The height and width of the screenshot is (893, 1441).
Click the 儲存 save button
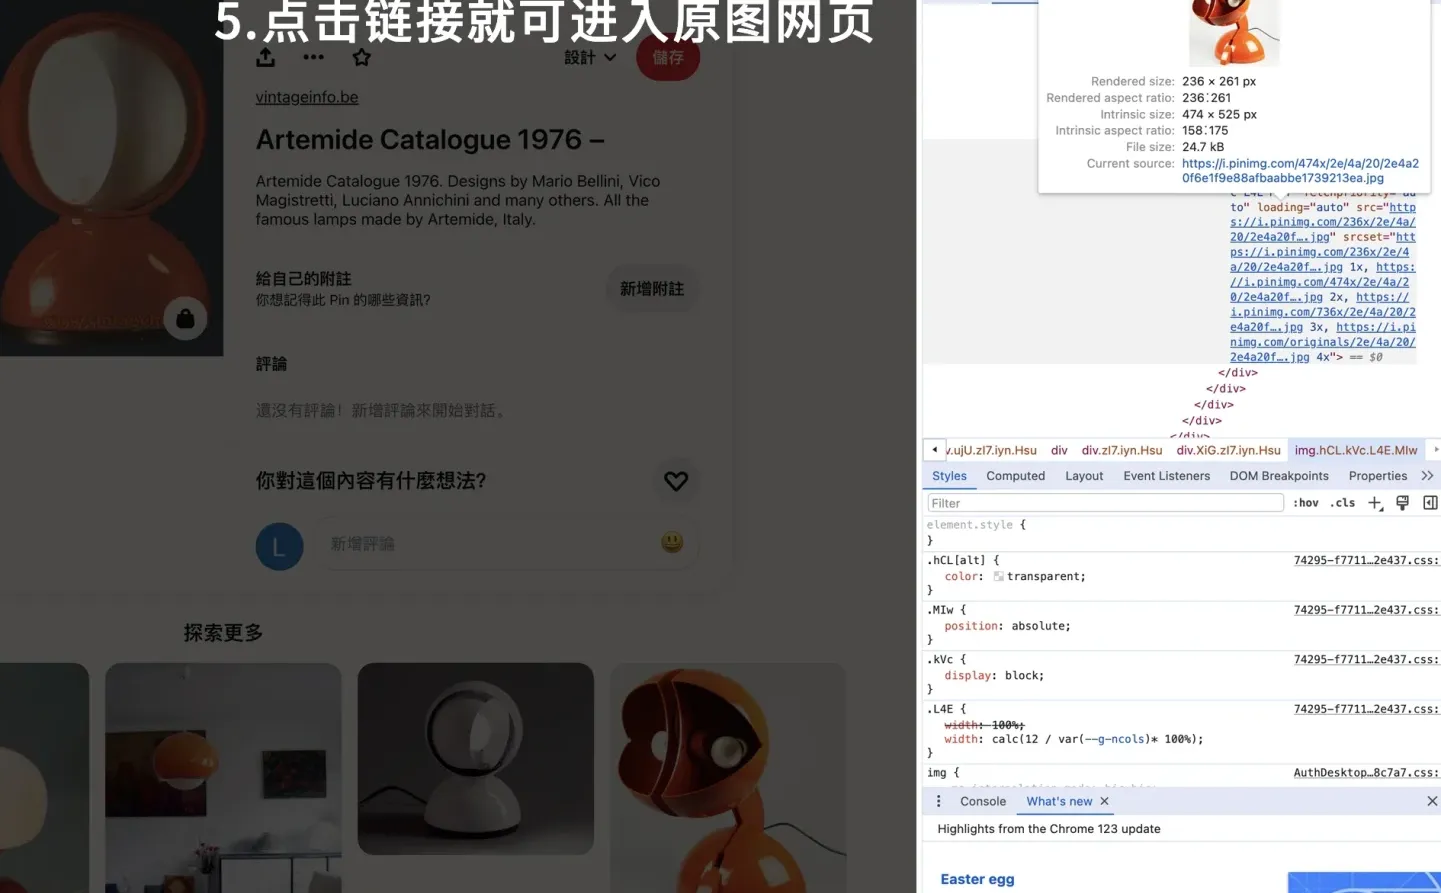pyautogui.click(x=667, y=57)
